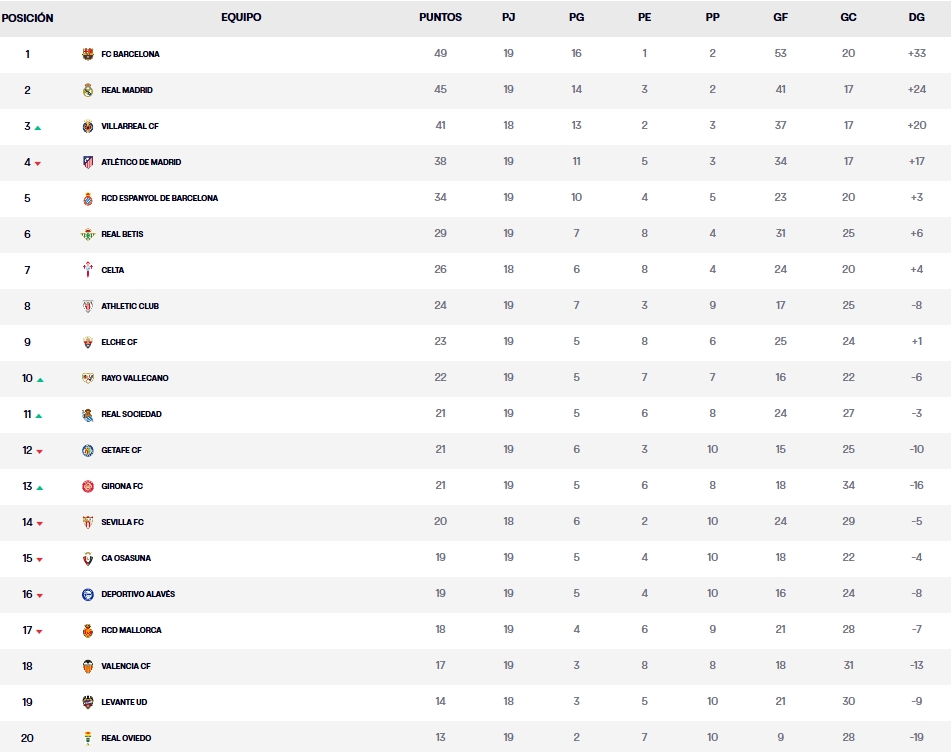Image resolution: width=951 pixels, height=752 pixels.
Task: Click red down arrow beside position 4
Action: coord(38,164)
